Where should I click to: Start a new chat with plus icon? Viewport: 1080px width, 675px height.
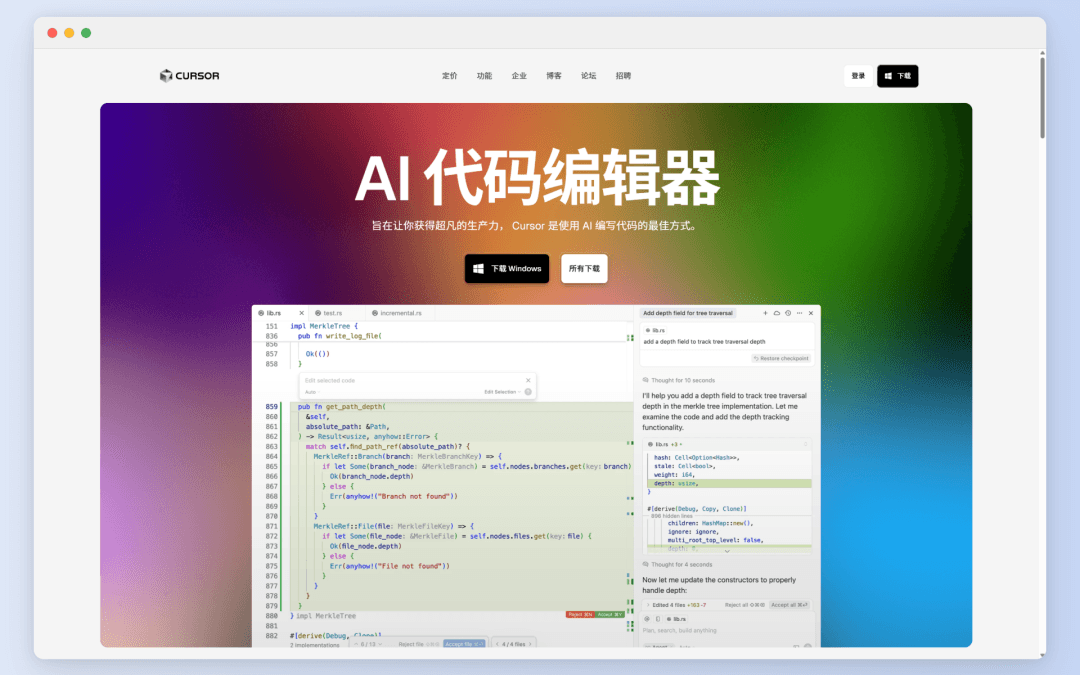click(766, 313)
